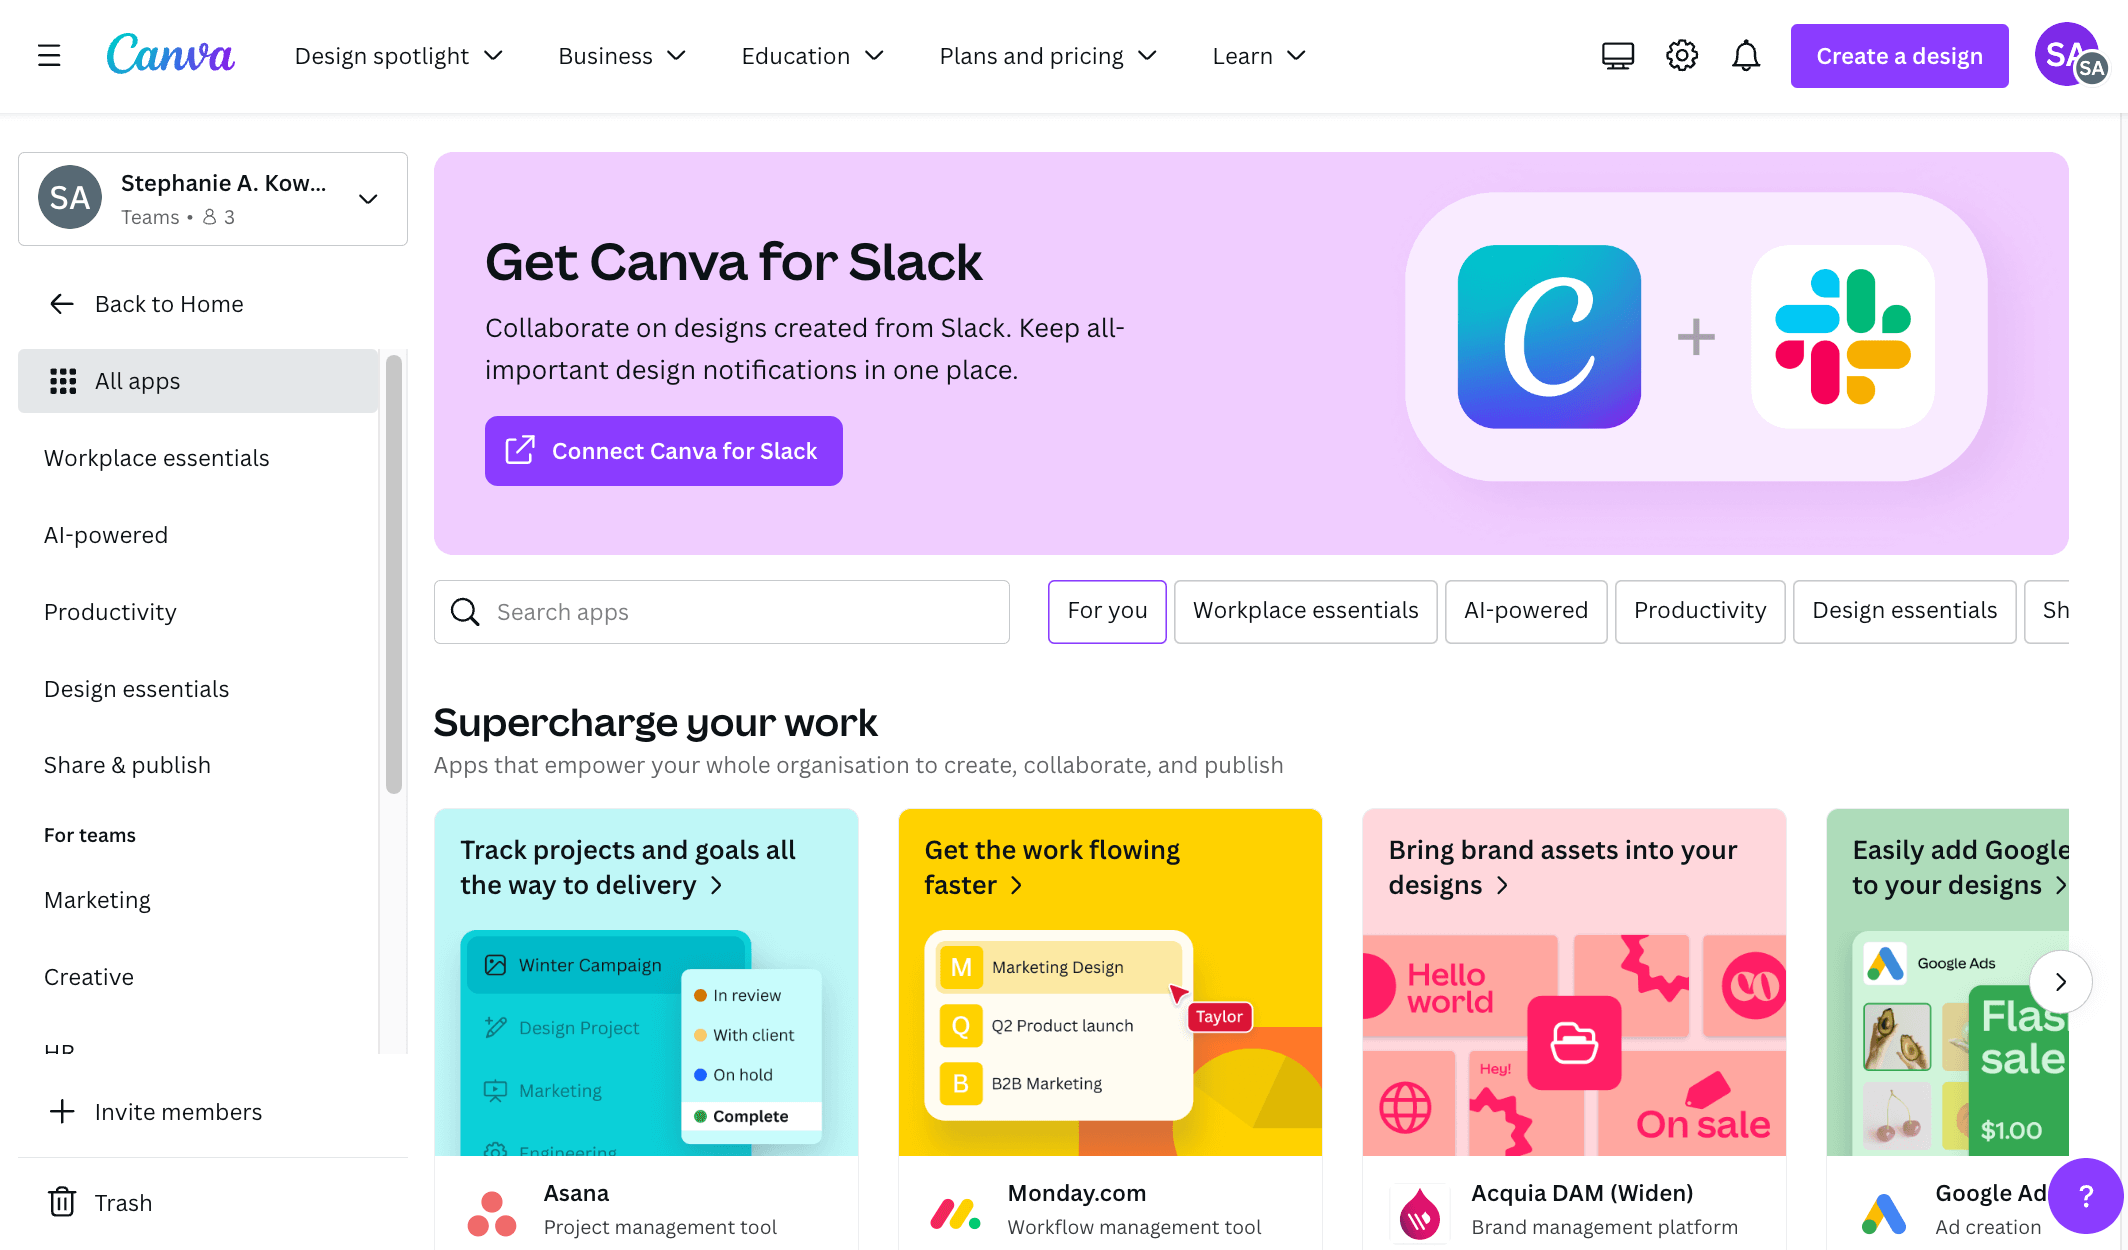Click Track projects and goals card

coord(646,982)
